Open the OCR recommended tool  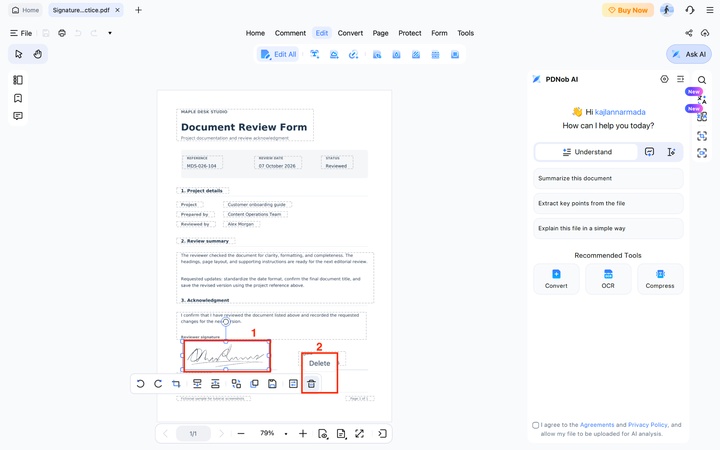coord(608,279)
